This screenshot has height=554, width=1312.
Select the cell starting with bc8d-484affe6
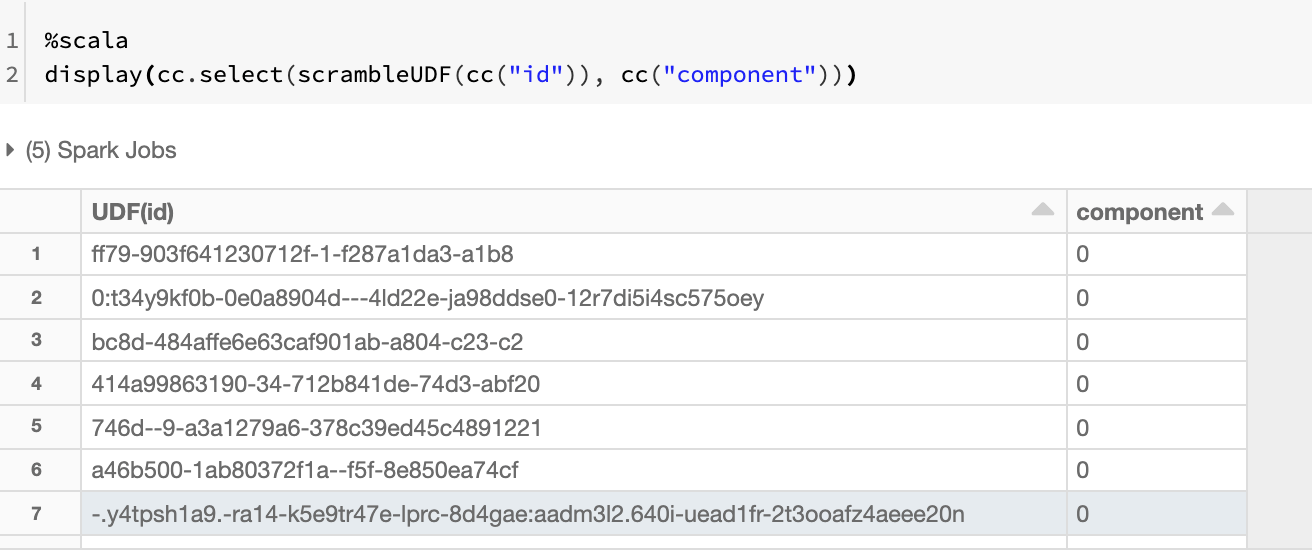(x=307, y=342)
